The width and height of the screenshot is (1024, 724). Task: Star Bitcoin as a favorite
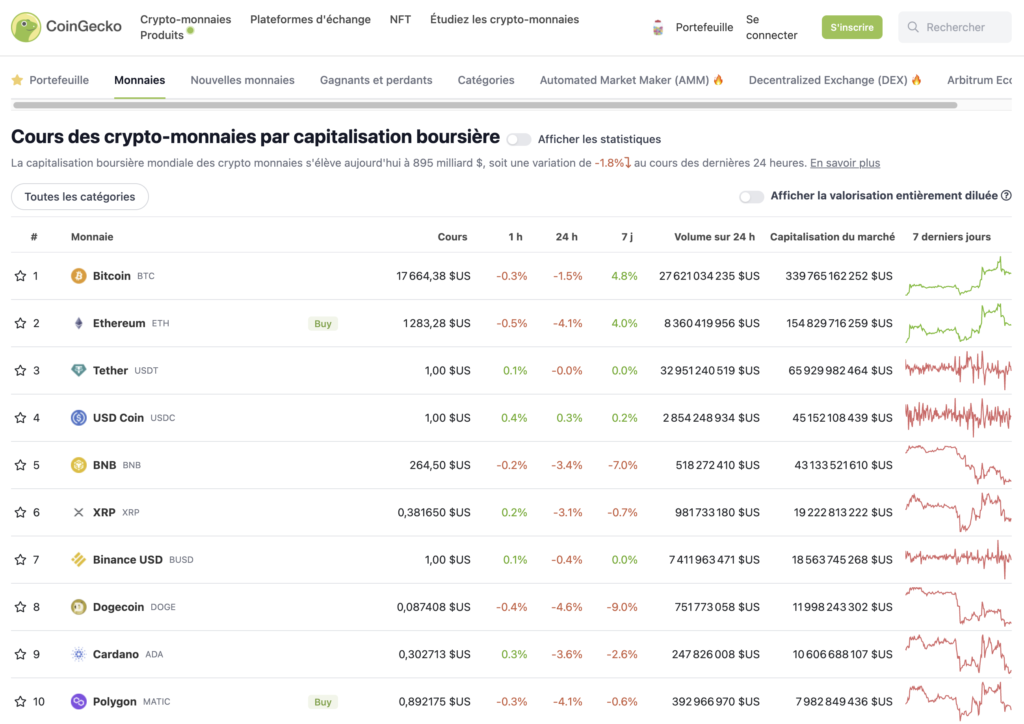point(20,276)
